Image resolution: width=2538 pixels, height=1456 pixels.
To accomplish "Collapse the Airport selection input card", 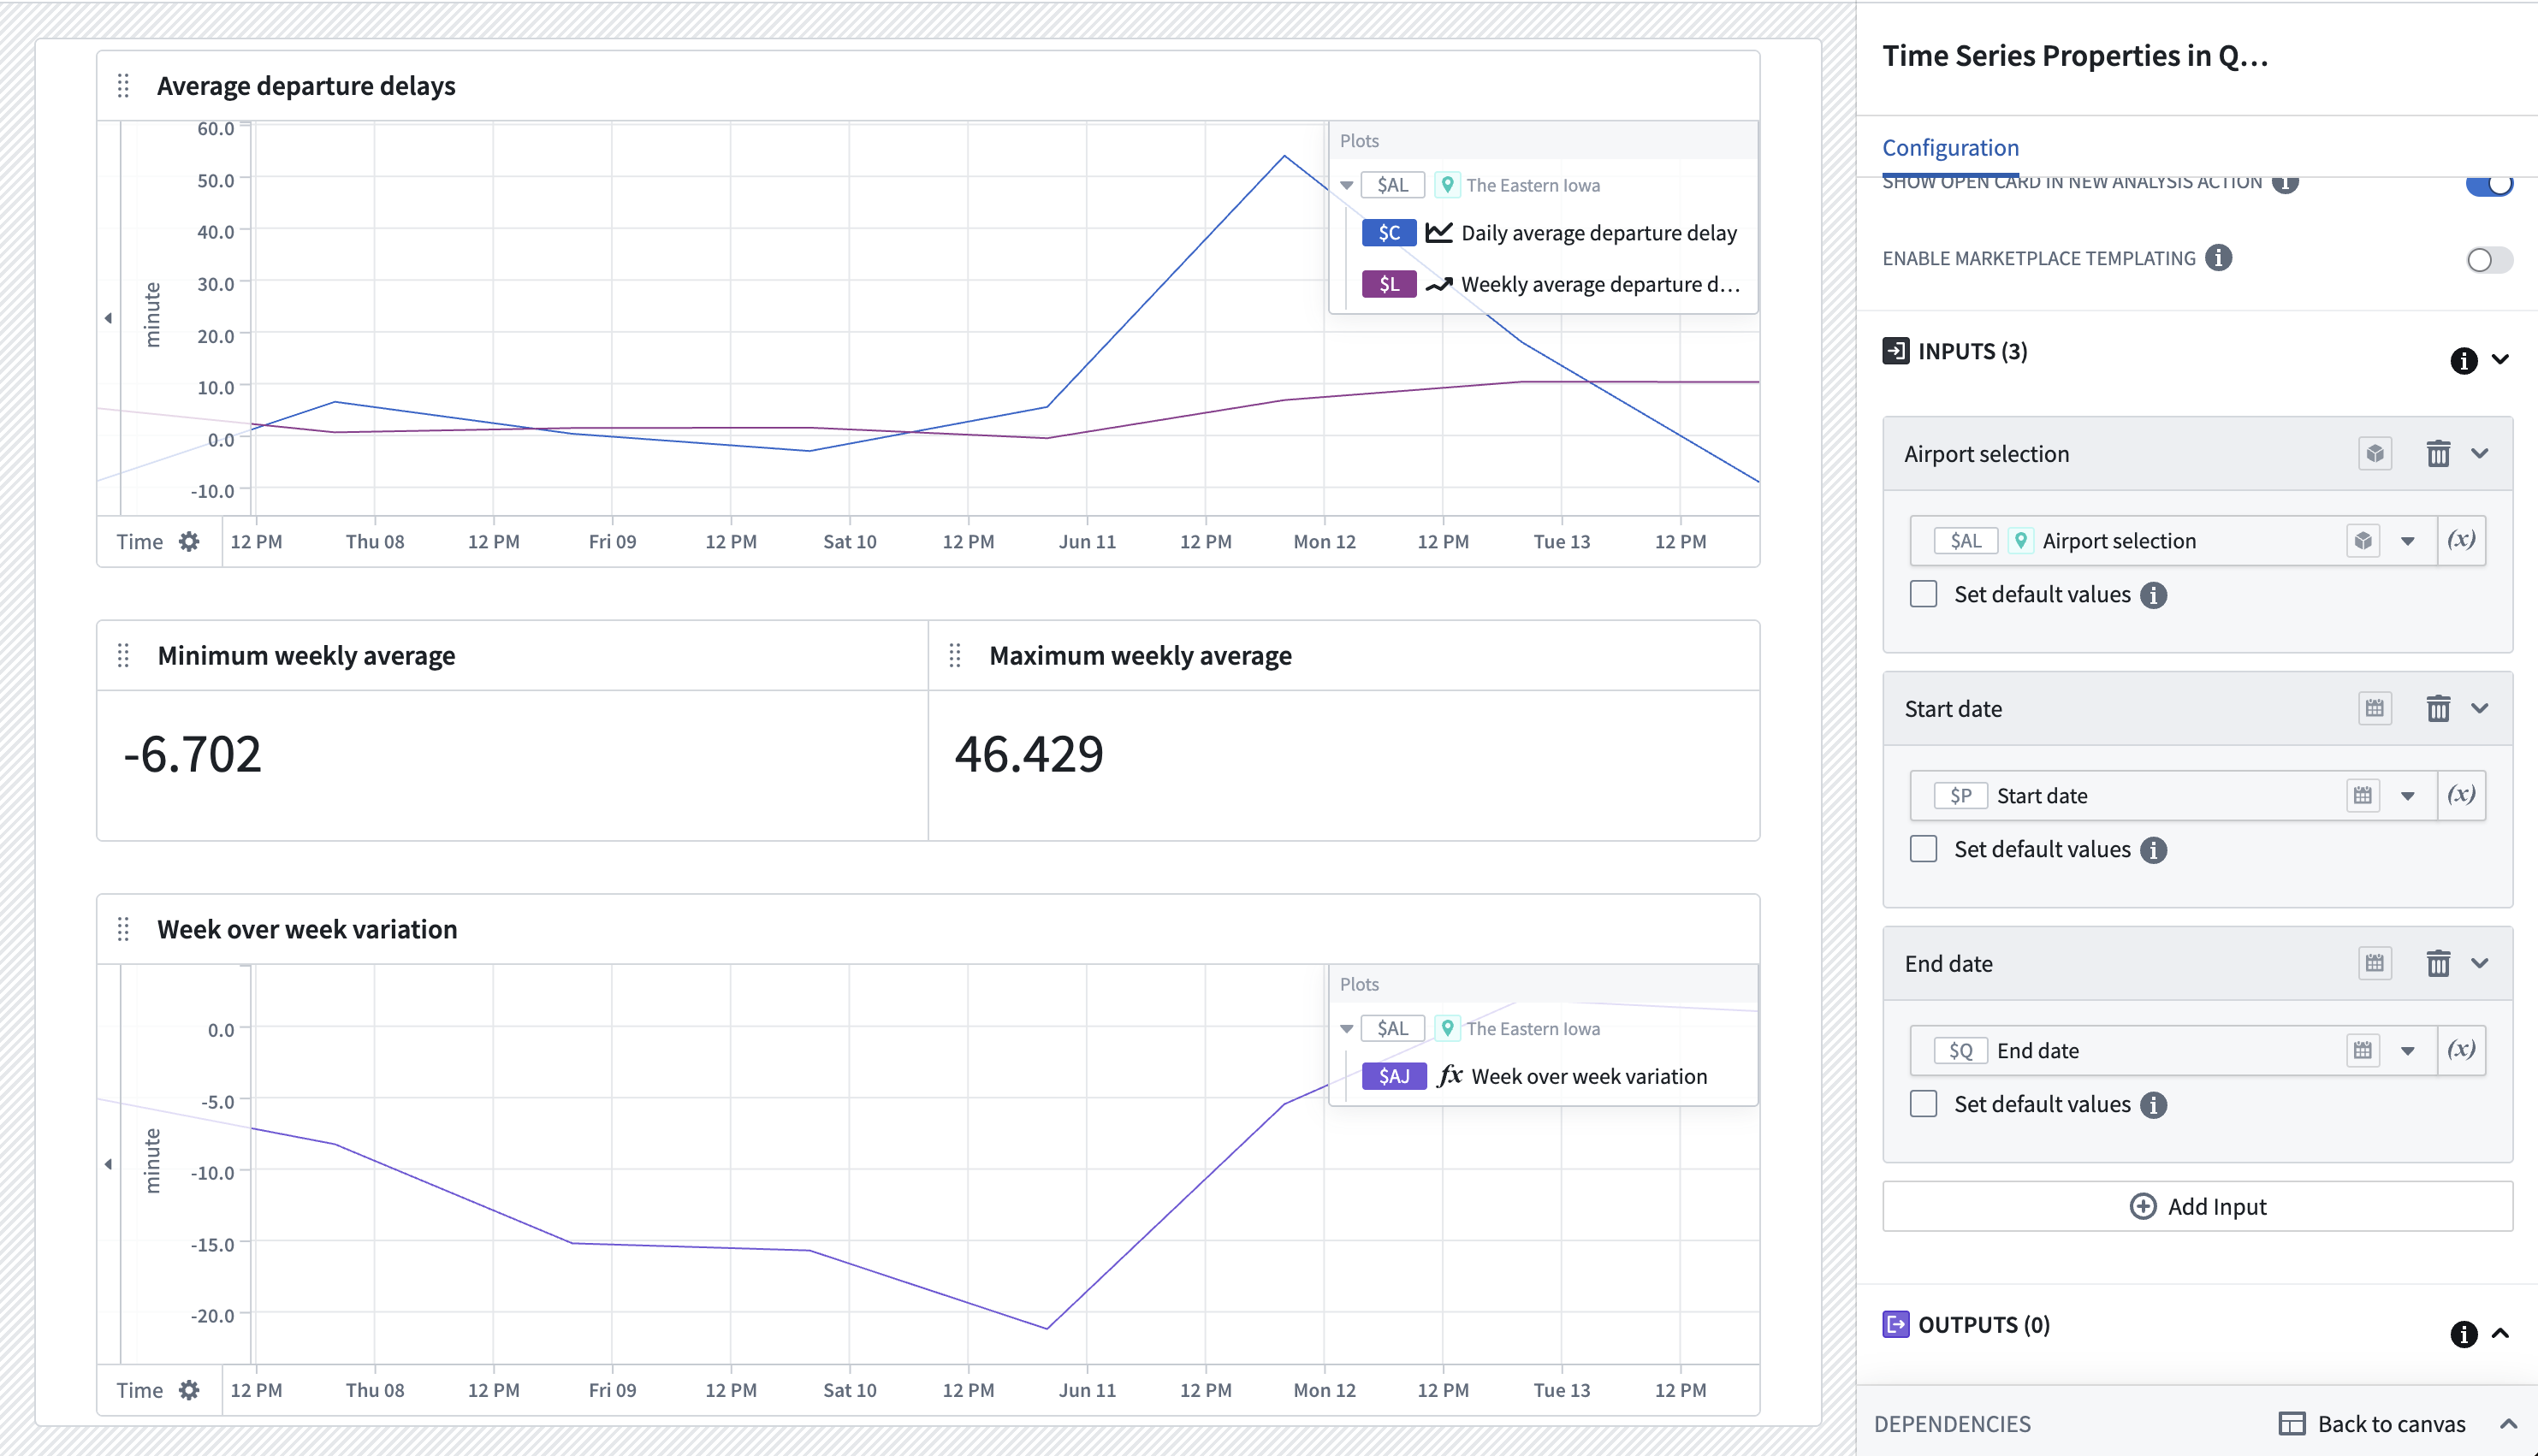I will (2481, 454).
